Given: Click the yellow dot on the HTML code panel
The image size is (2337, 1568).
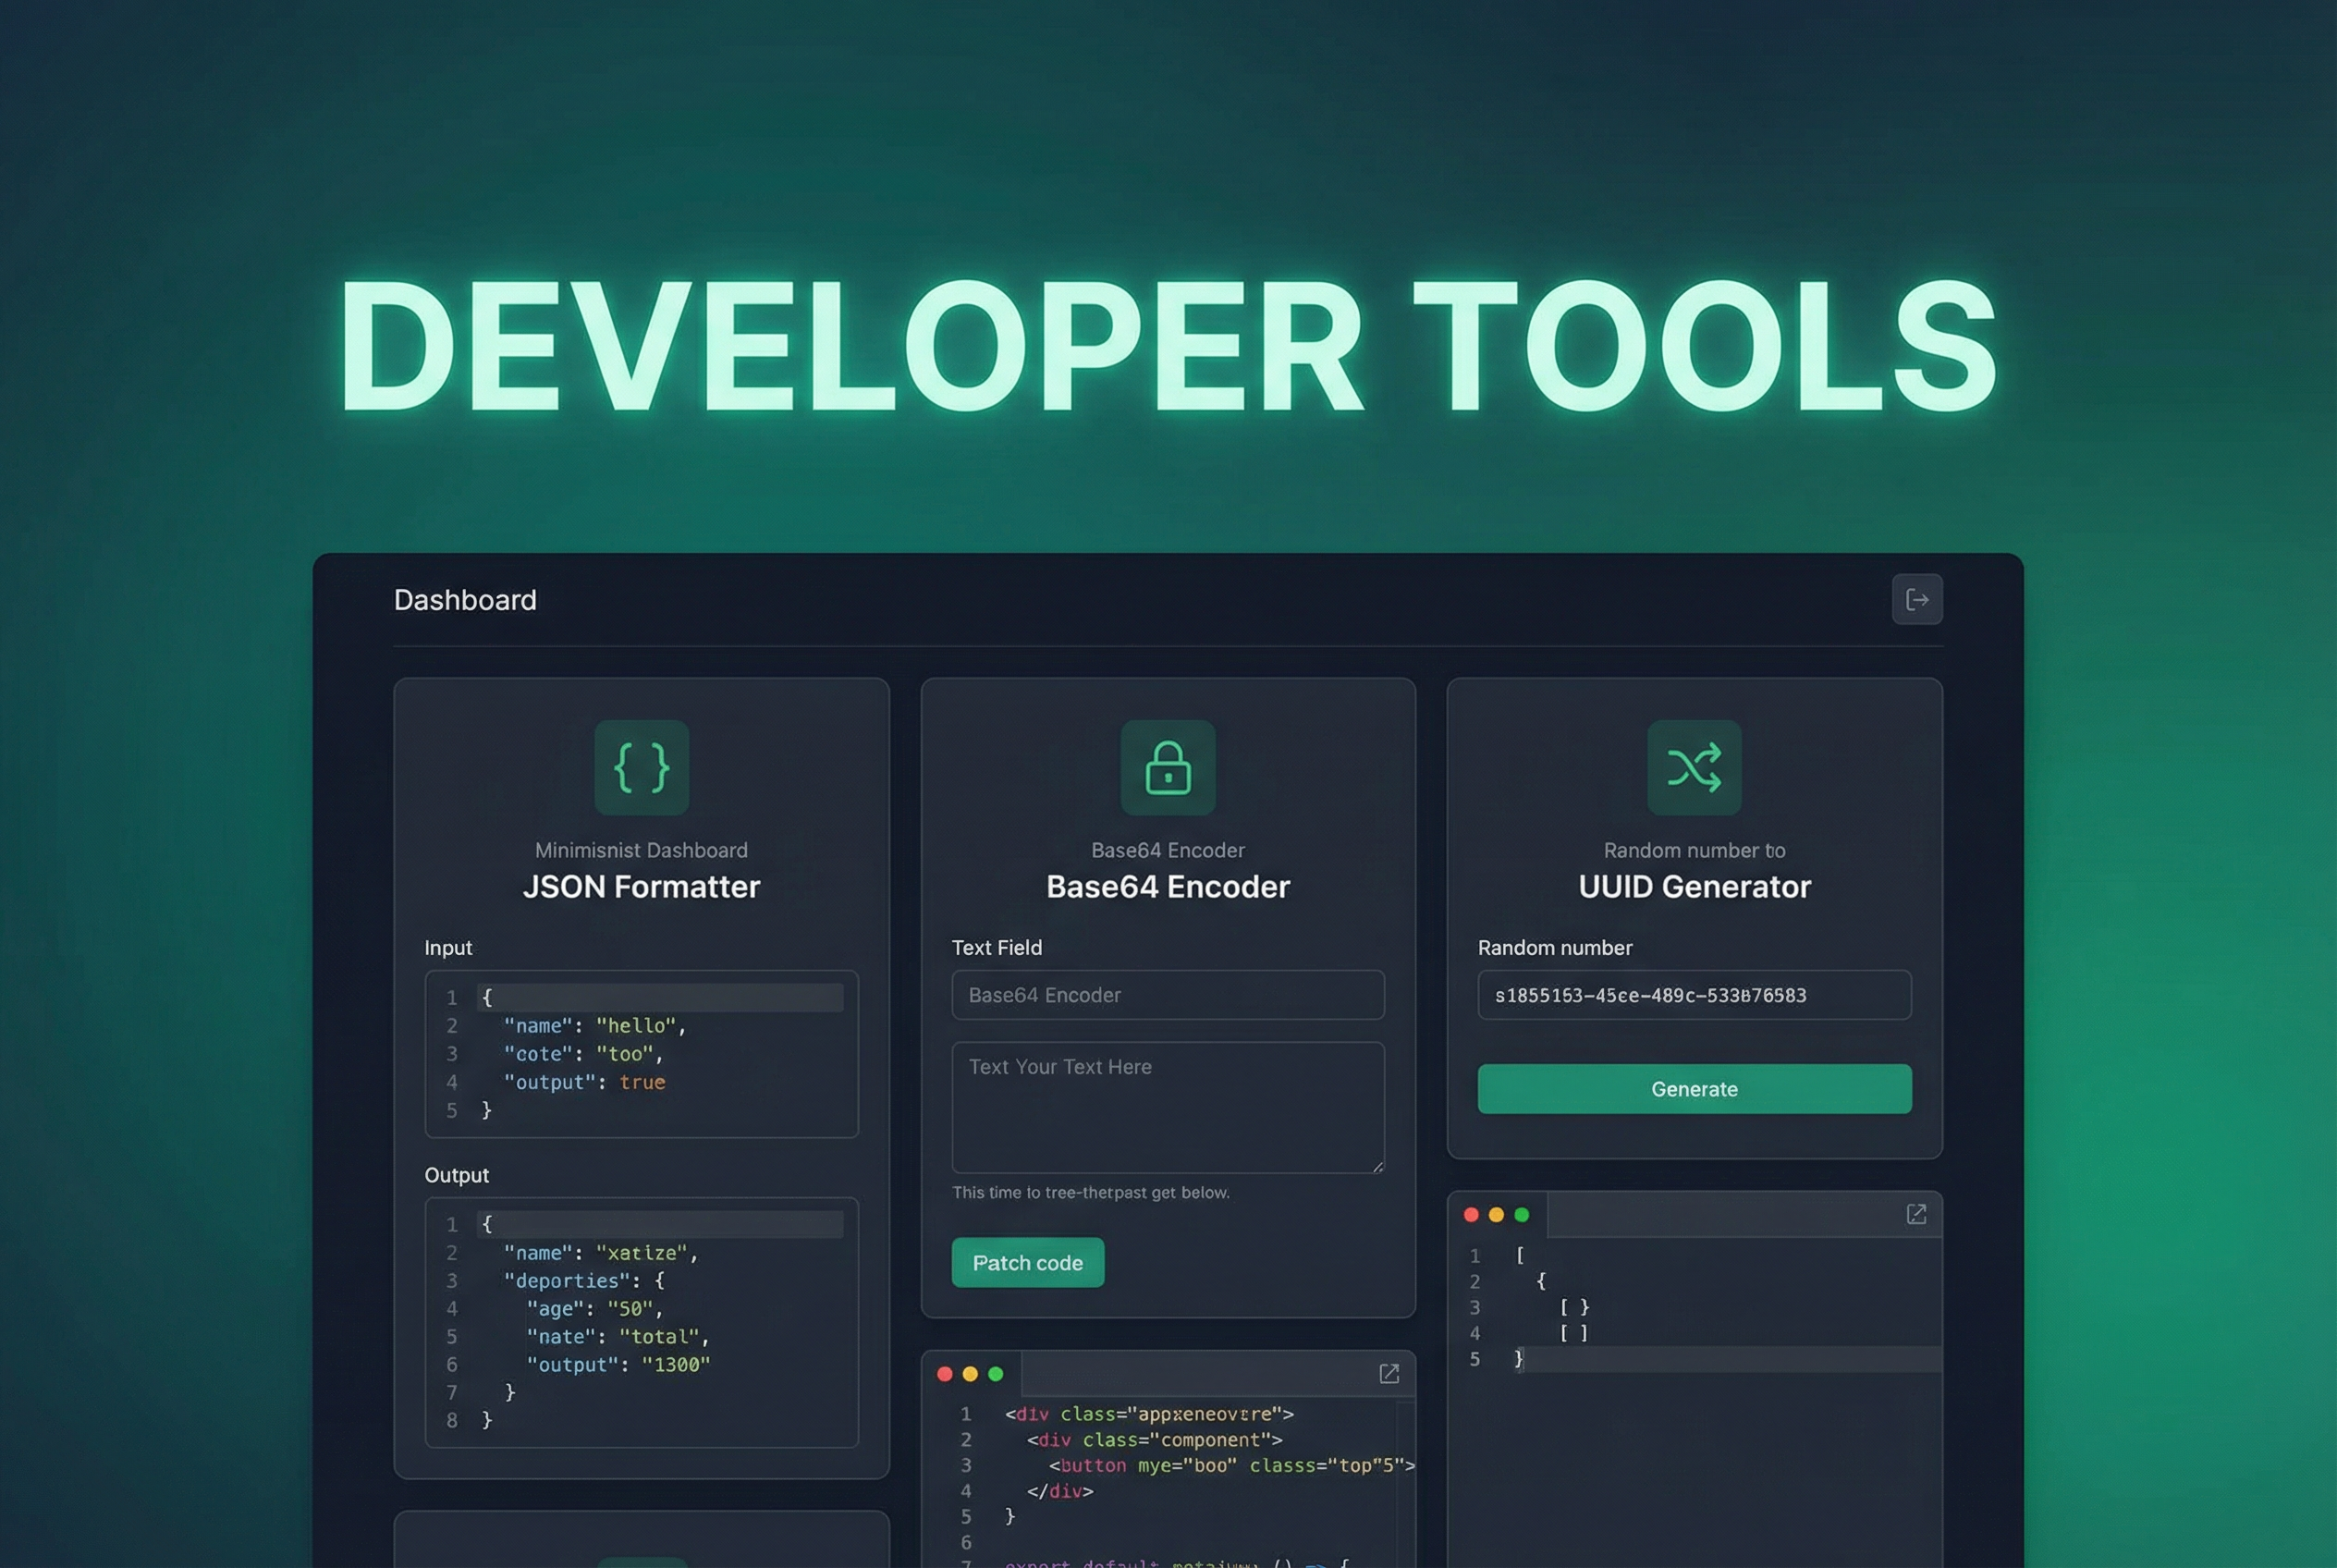Looking at the screenshot, I should point(970,1373).
